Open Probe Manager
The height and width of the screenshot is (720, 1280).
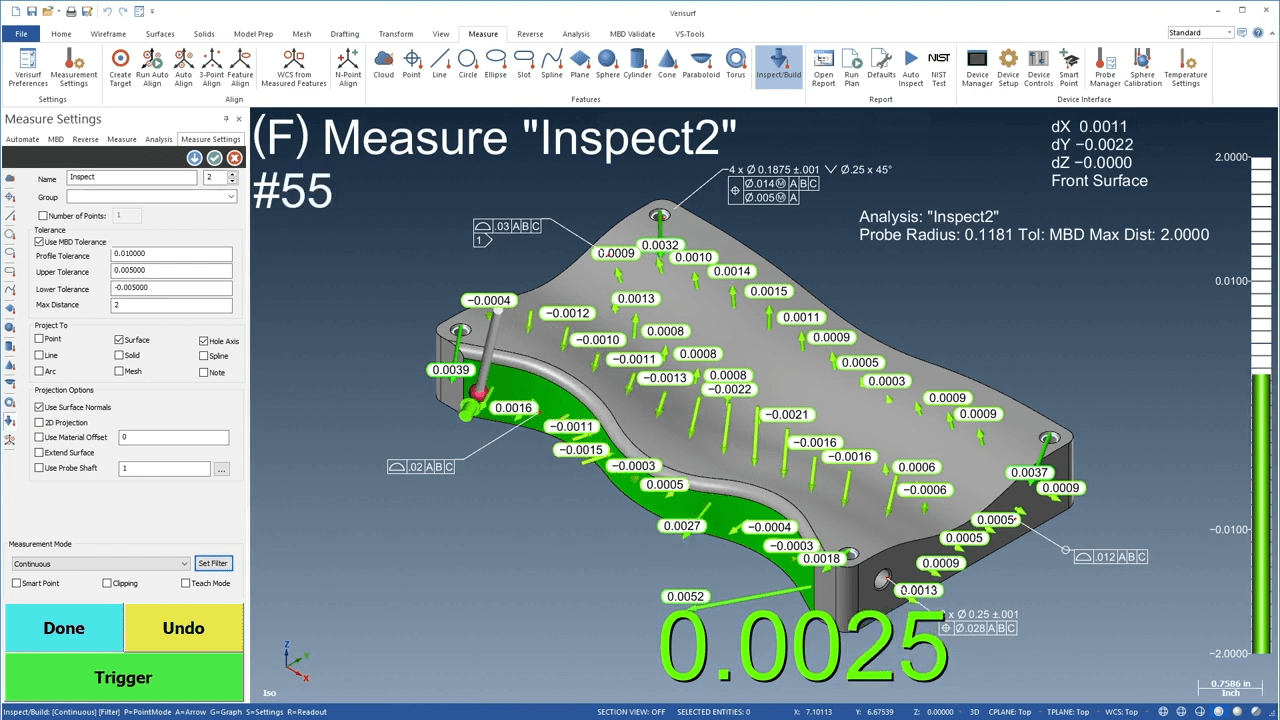tap(1105, 68)
